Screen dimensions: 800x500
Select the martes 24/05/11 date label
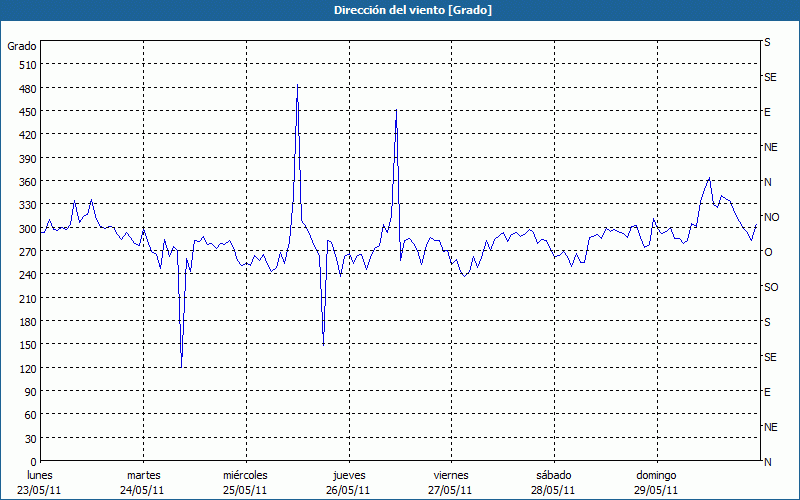click(x=143, y=482)
